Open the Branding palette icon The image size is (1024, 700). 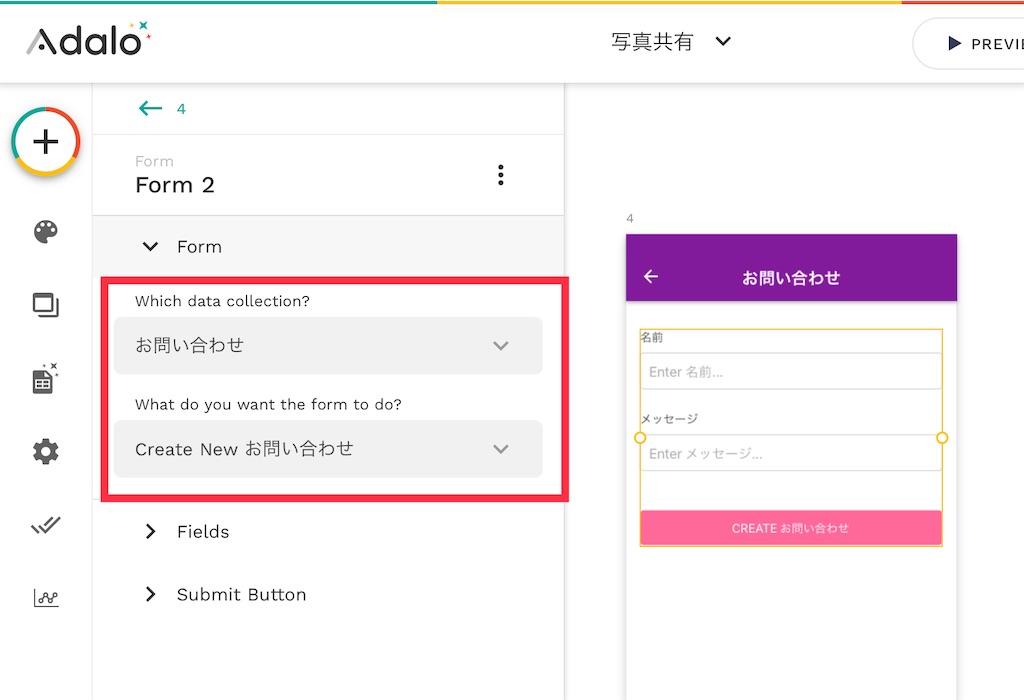(46, 232)
